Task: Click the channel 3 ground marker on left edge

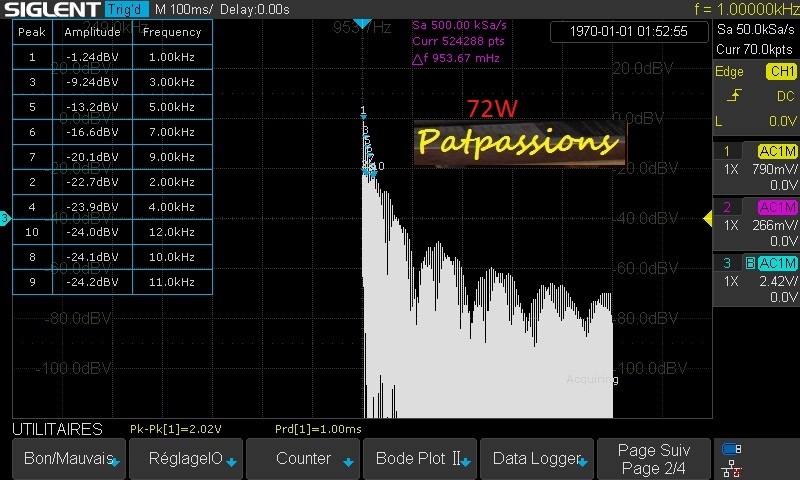Action: [x=5, y=218]
